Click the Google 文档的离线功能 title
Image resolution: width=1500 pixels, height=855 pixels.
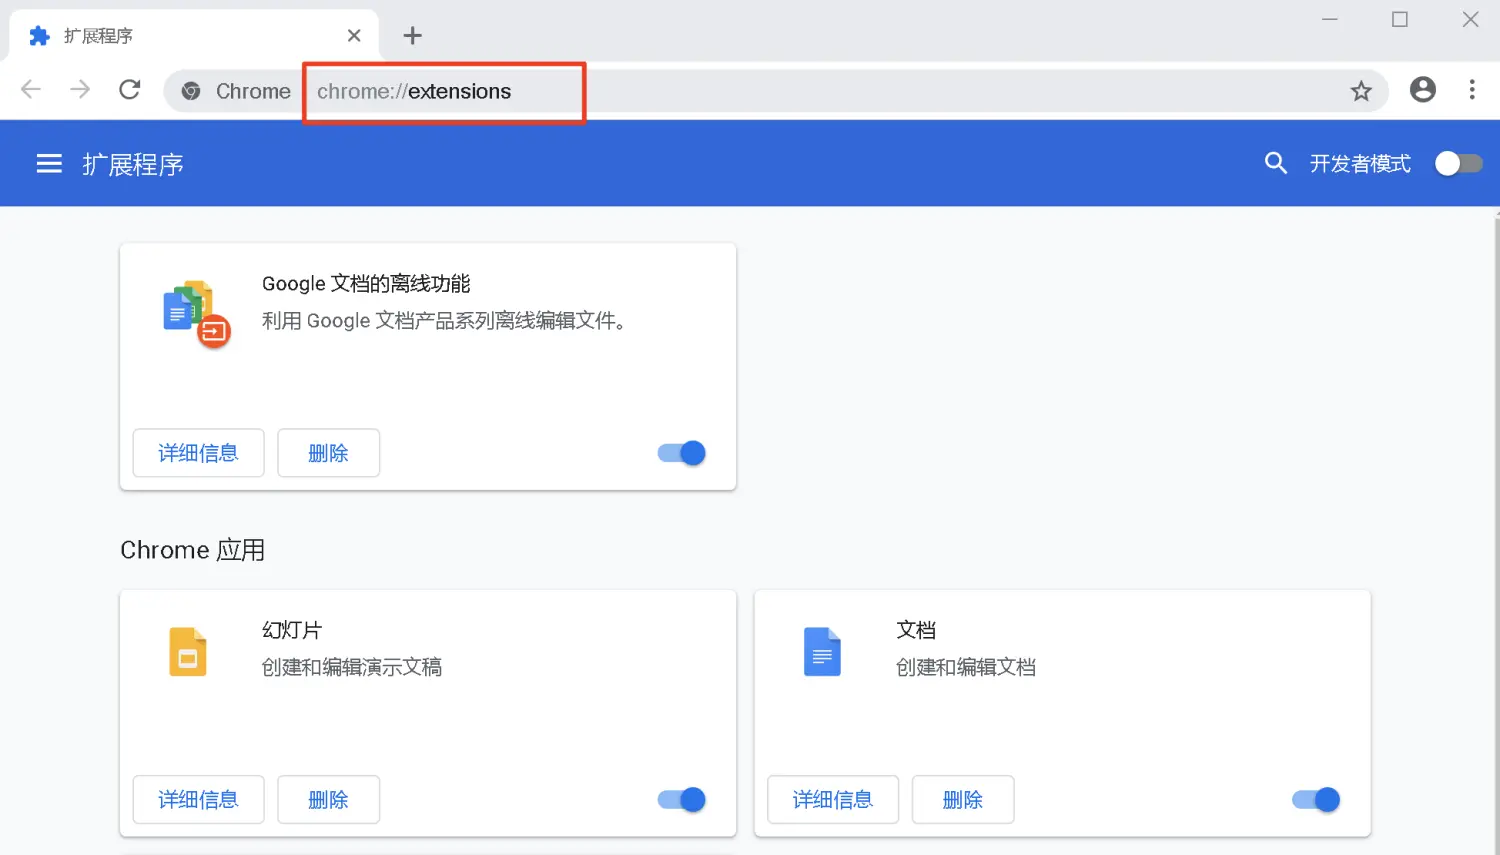tap(366, 283)
